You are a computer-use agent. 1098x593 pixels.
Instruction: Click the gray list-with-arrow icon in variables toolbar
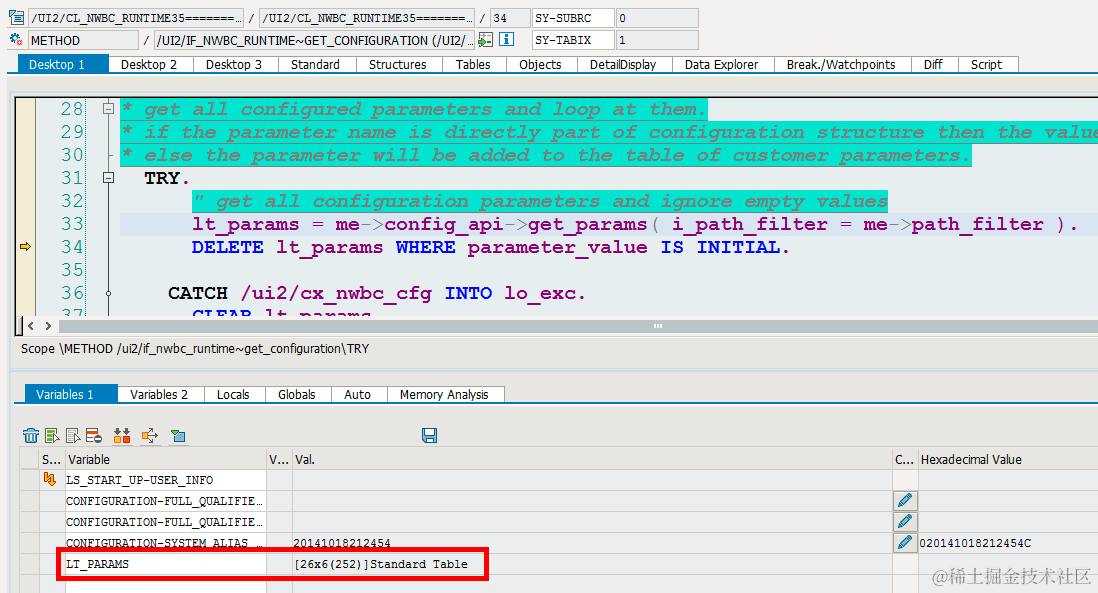click(x=73, y=435)
